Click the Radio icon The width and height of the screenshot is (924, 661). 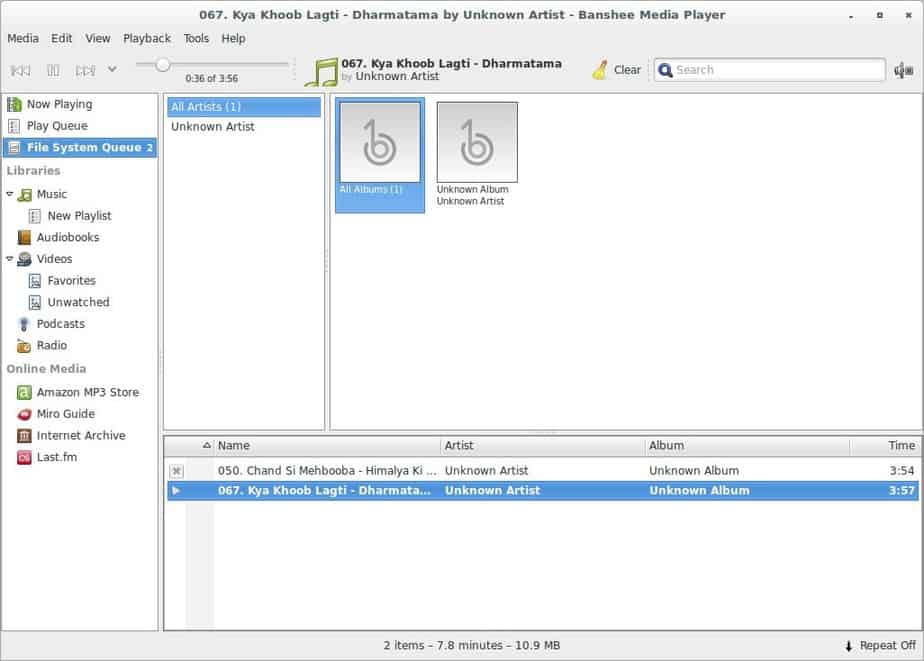tap(24, 346)
